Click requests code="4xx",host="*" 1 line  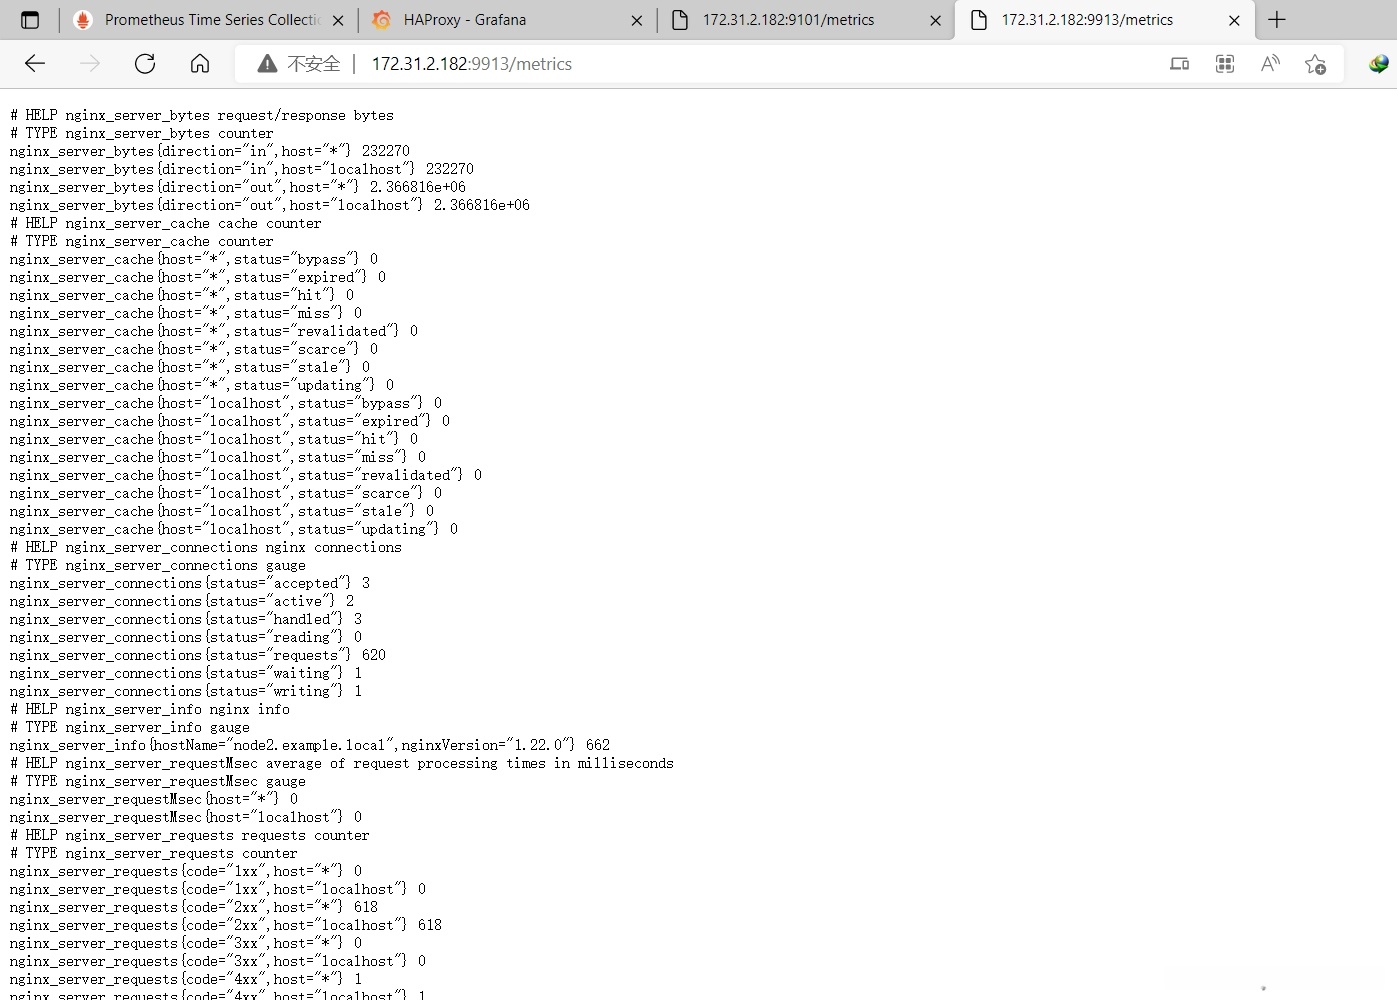(186, 979)
